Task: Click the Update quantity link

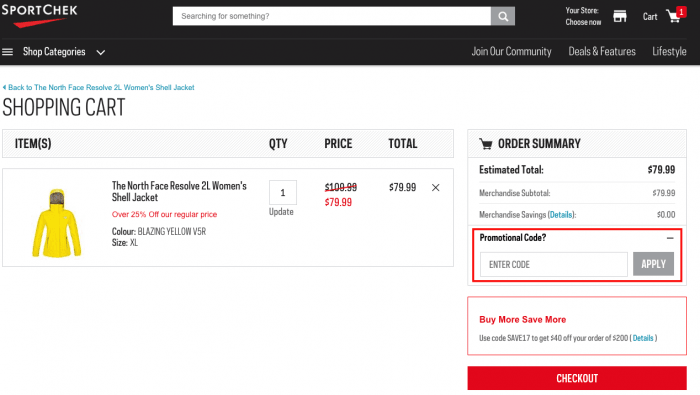Action: point(281,212)
